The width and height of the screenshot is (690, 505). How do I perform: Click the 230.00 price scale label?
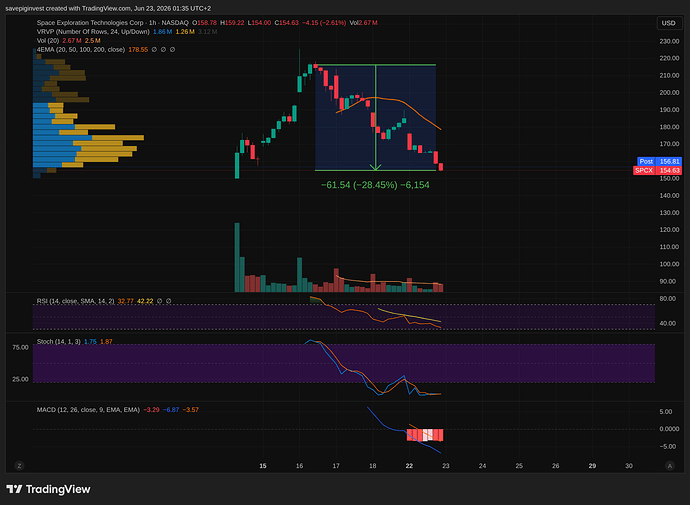point(669,41)
